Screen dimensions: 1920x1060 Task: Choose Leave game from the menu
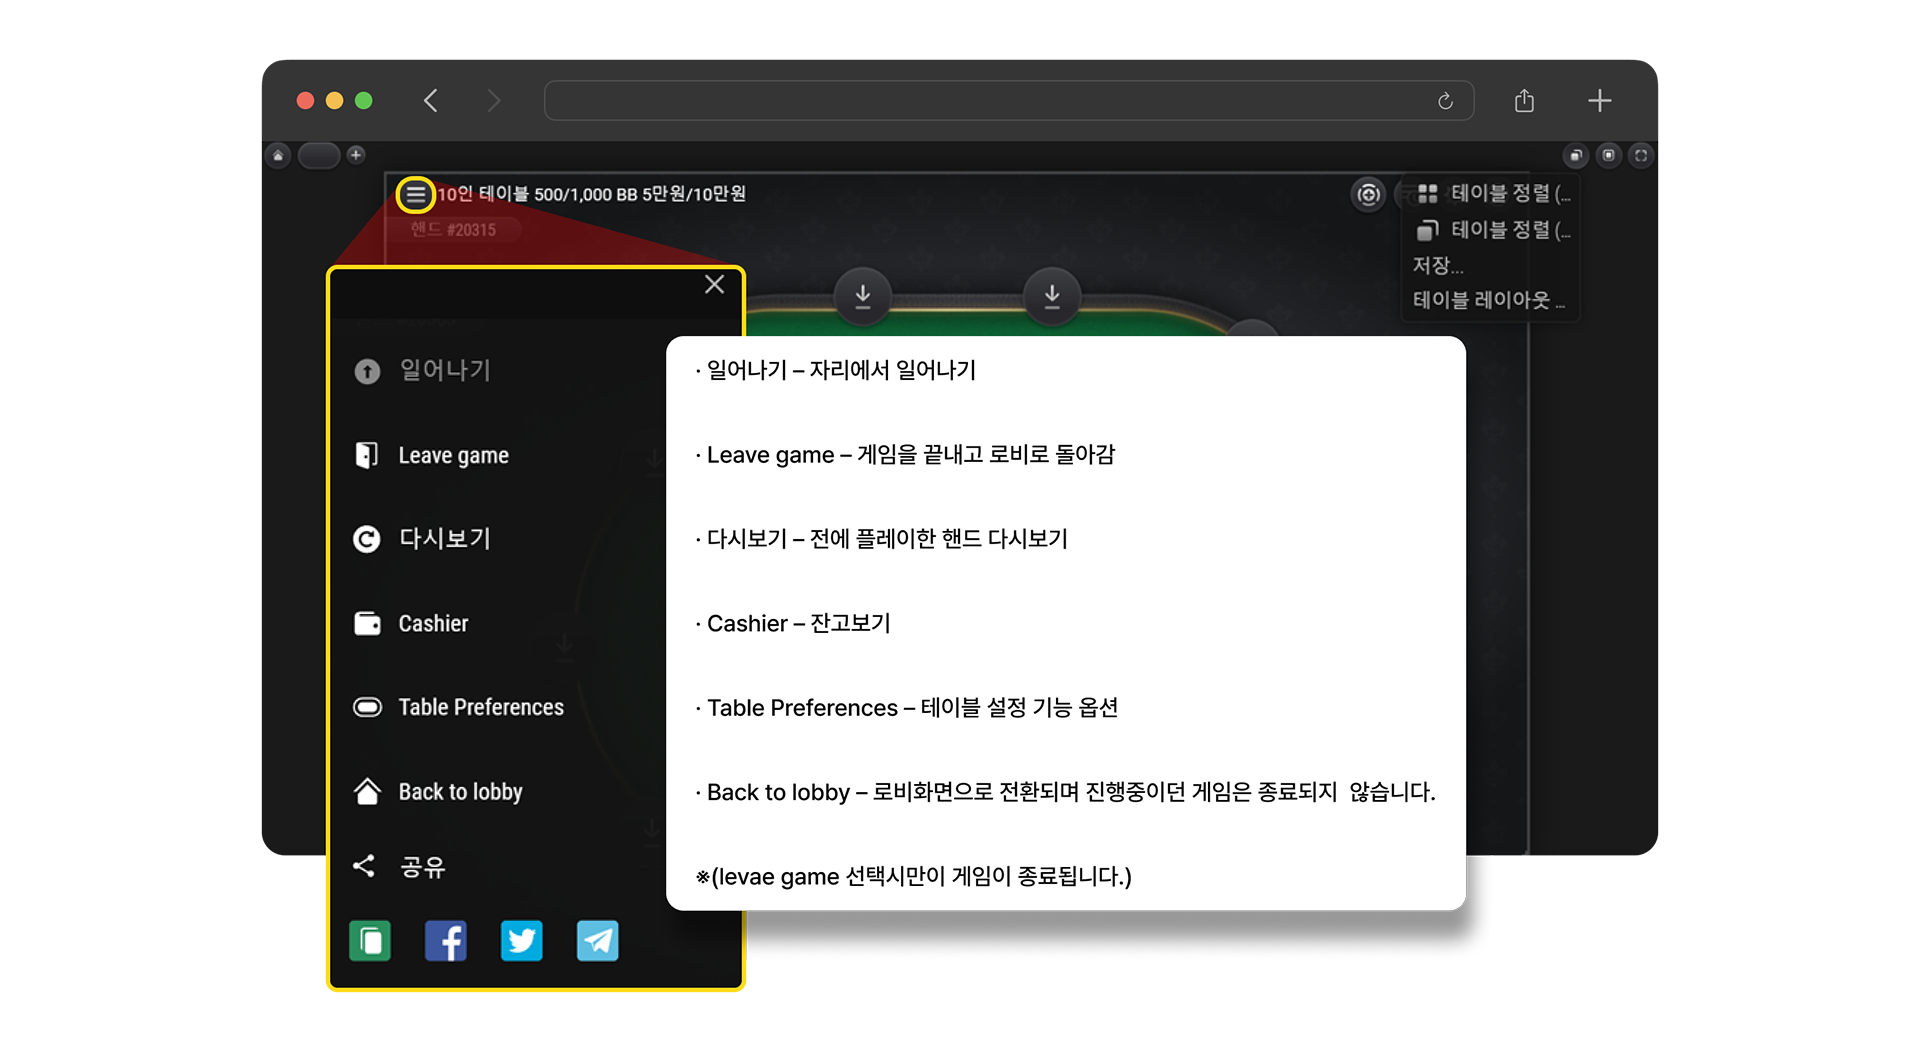[x=452, y=456]
